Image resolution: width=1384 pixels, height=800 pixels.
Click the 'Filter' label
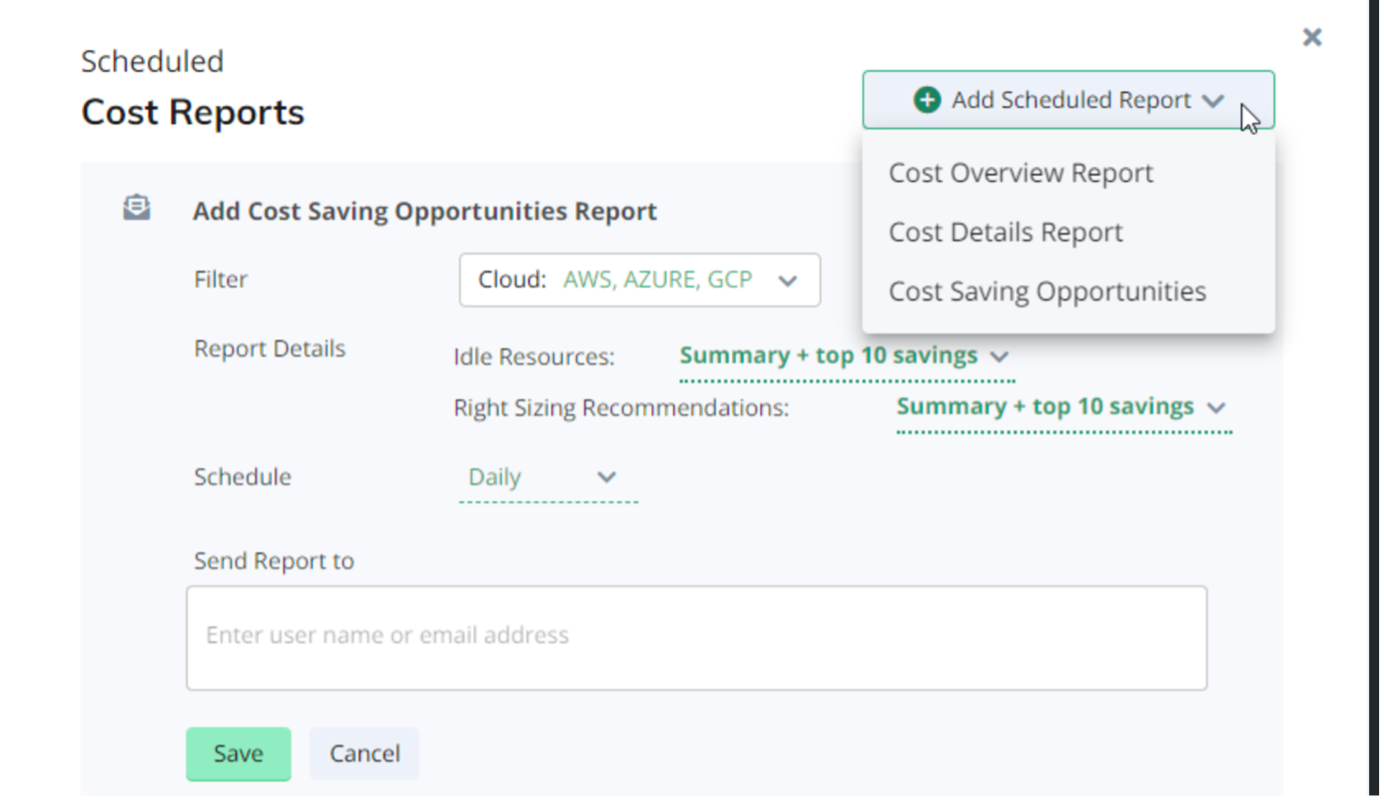[x=221, y=279]
